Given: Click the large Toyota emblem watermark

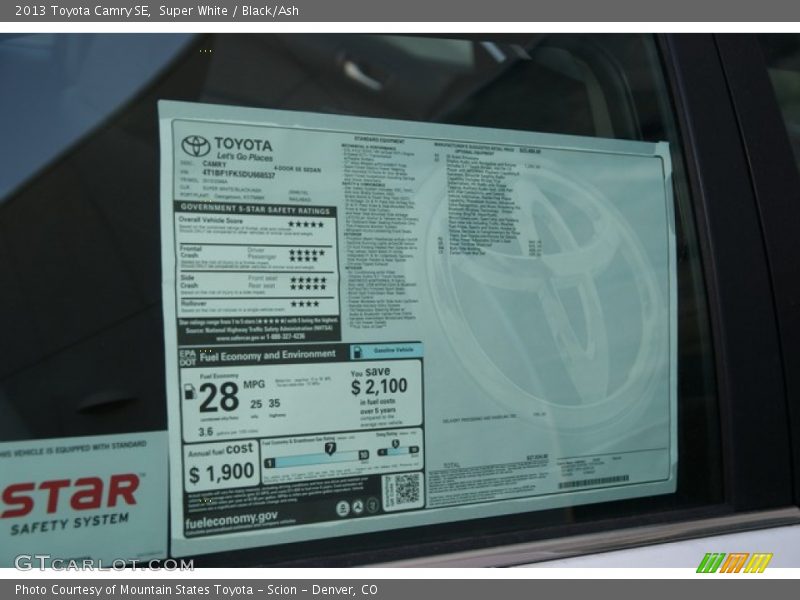Looking at the screenshot, I should [545, 290].
